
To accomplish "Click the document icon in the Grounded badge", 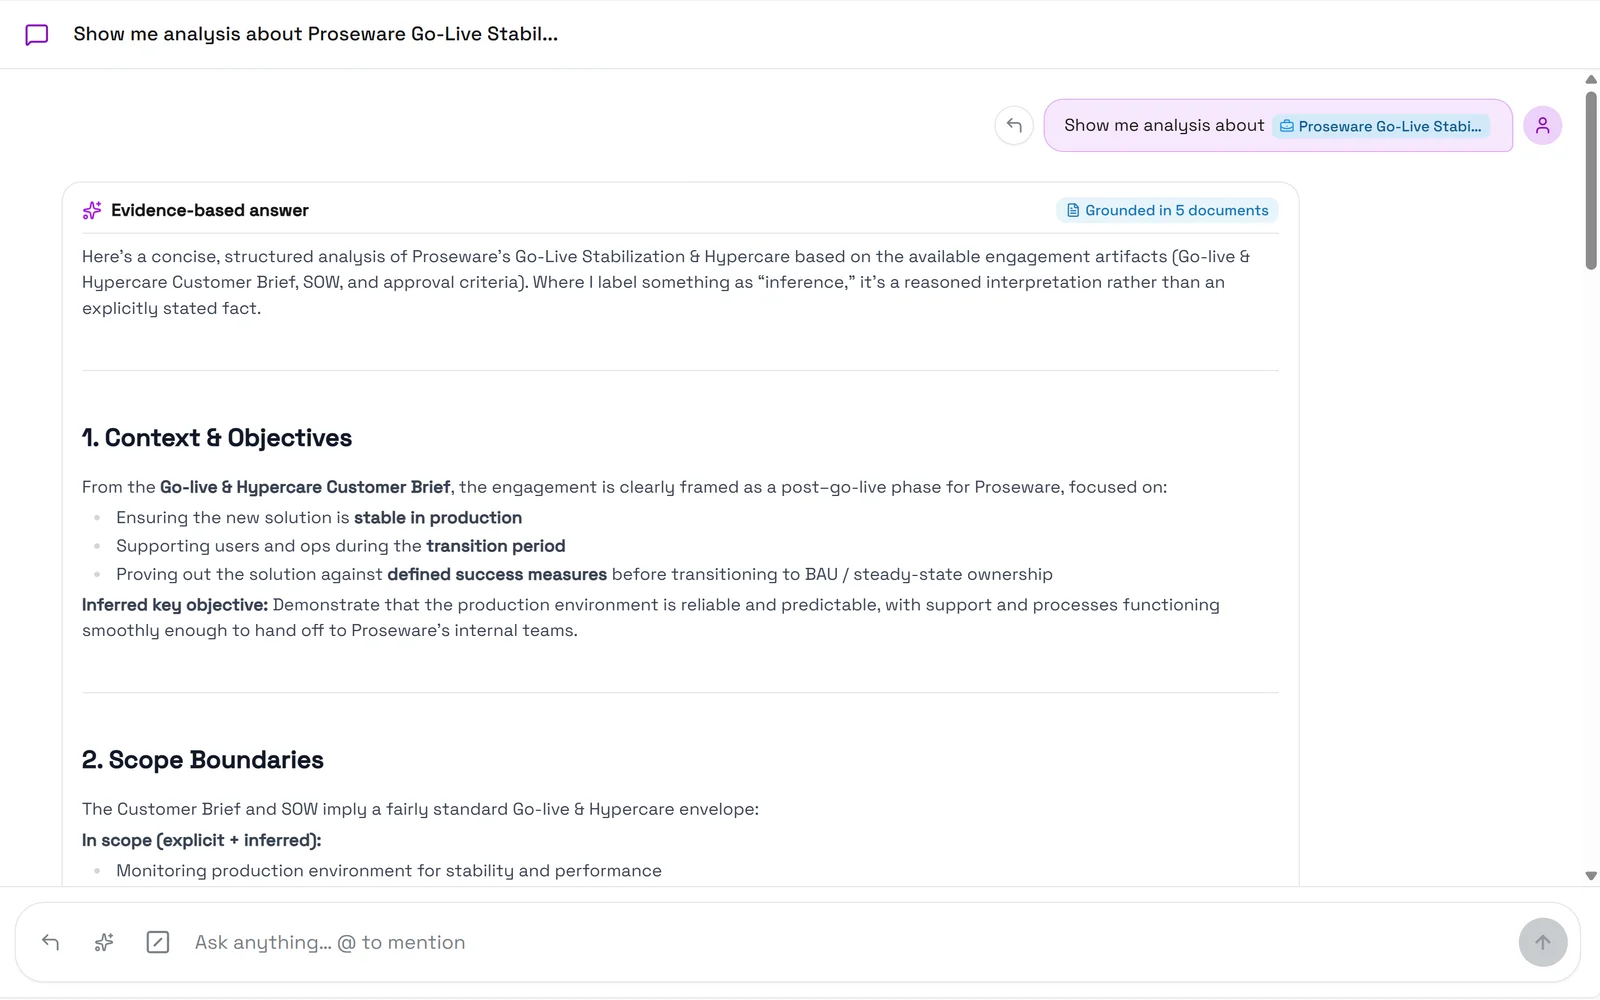I will pos(1073,210).
